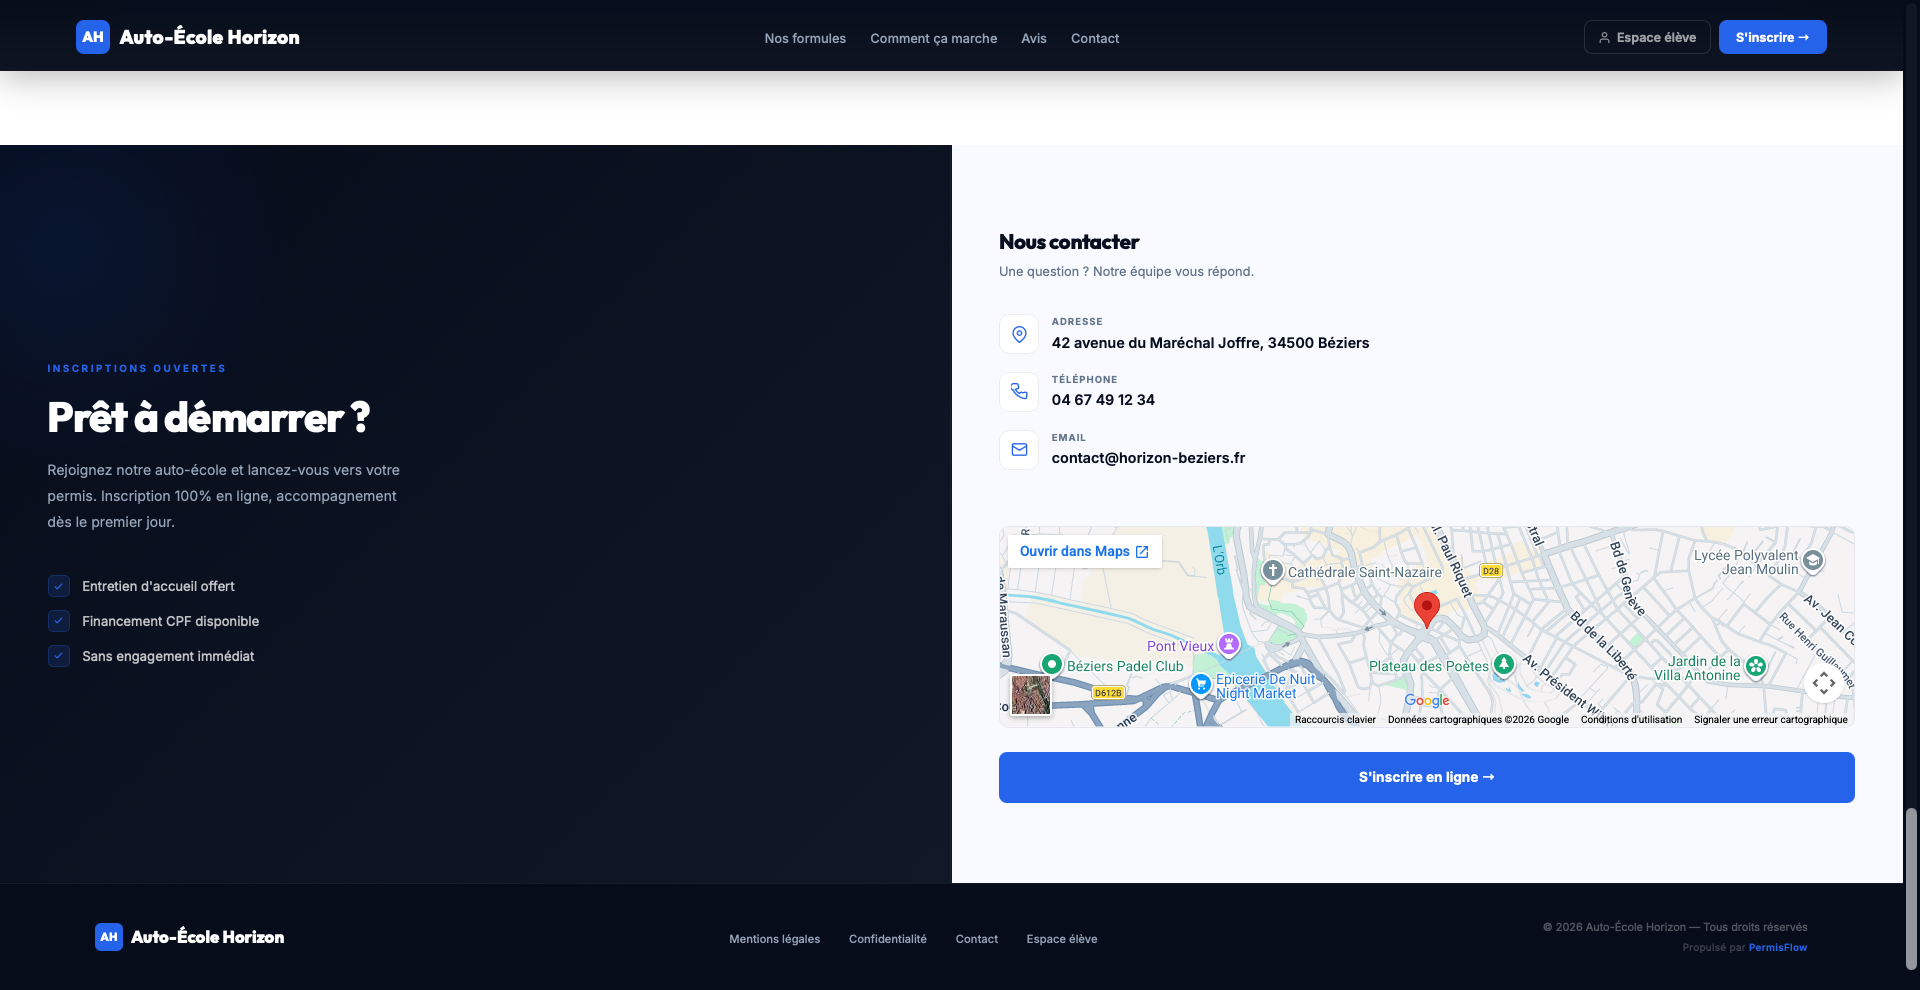1920x990 pixels.
Task: Click checkmark beside Entretien d'accueil offert
Action: click(x=59, y=586)
